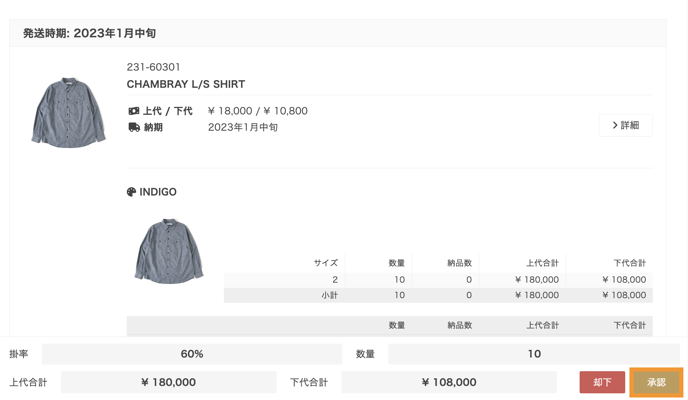Click the 下代合計 ¥108,000 summary field
The image size is (688, 400).
point(448,382)
